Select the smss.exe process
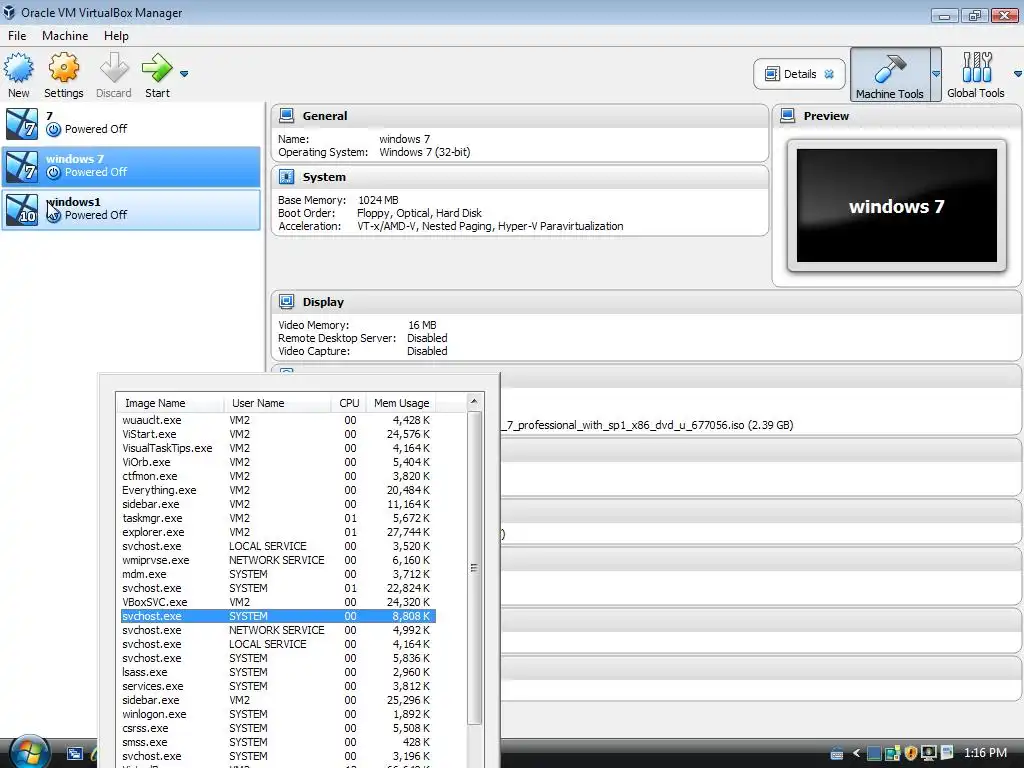The image size is (1024, 768). click(278, 743)
